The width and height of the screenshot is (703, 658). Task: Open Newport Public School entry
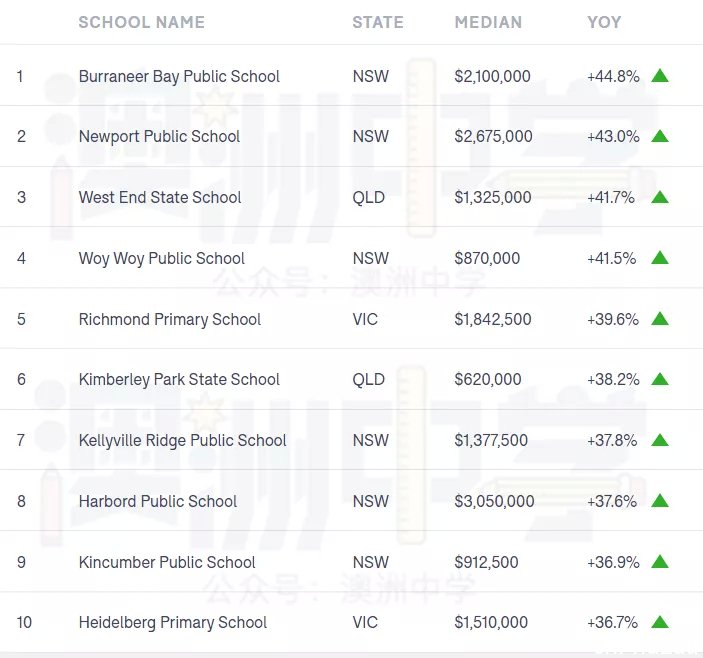pos(160,137)
